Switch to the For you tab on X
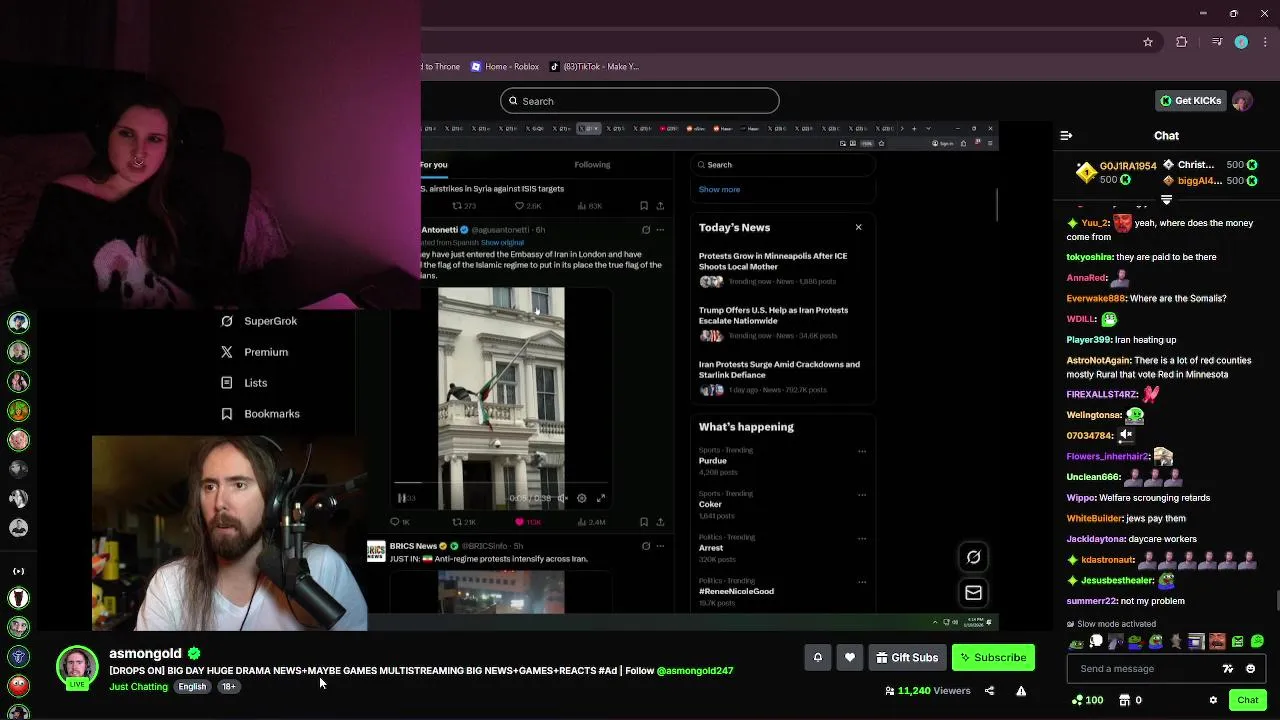This screenshot has width=1280, height=720. 433,165
